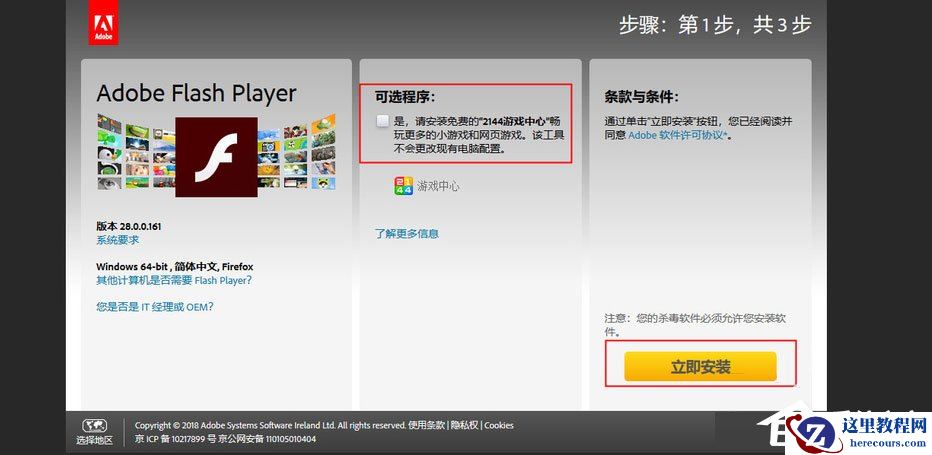Open the Adobe 软件许可协议 link
The height and width of the screenshot is (455, 932).
[x=678, y=135]
